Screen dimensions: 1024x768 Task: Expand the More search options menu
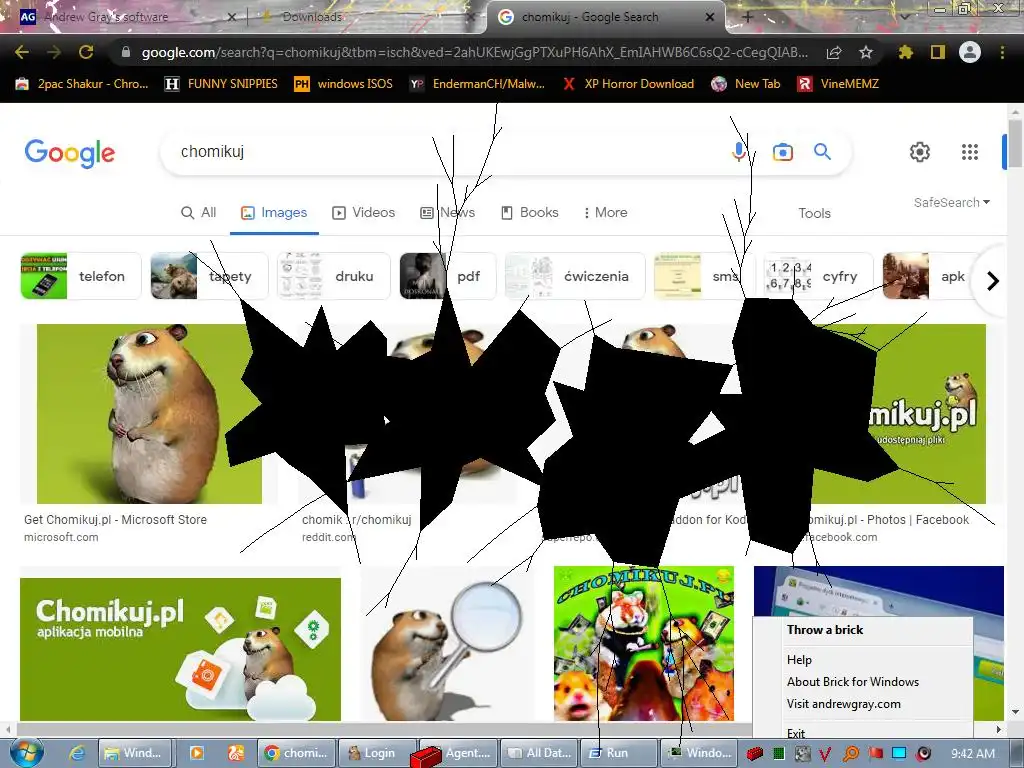(x=605, y=213)
